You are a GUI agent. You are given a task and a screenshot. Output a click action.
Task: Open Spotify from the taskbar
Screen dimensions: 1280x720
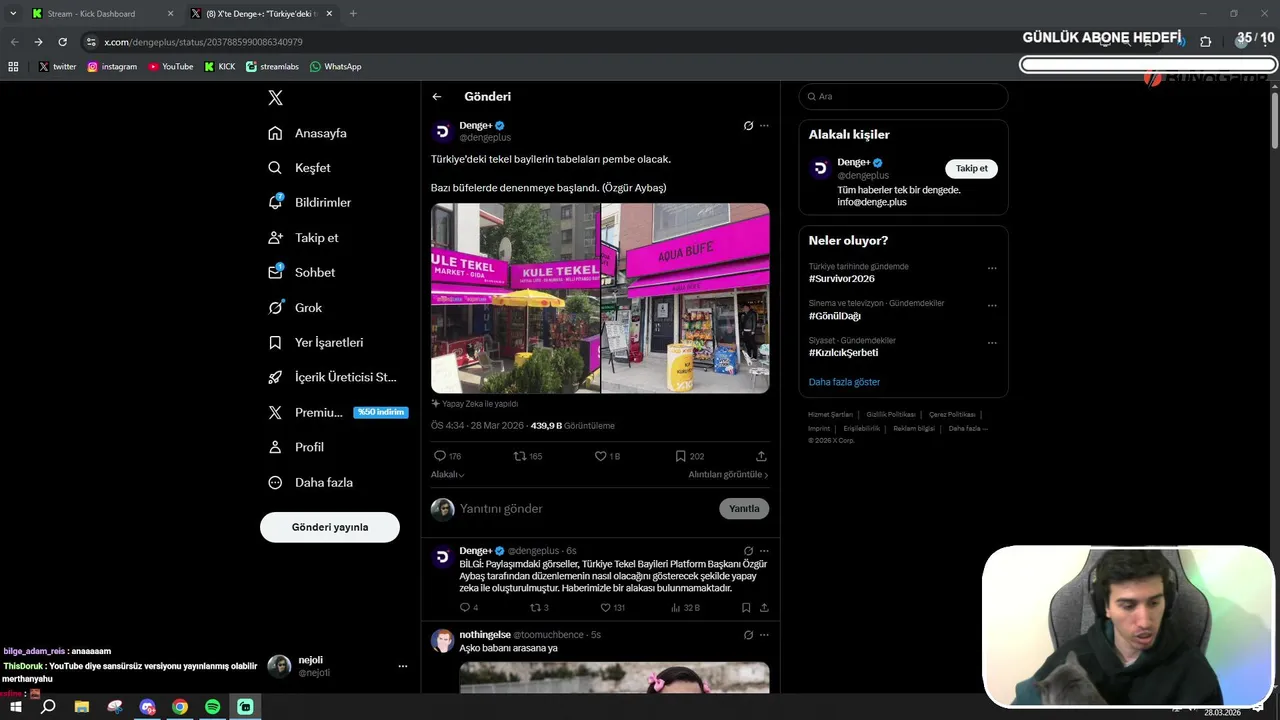212,707
